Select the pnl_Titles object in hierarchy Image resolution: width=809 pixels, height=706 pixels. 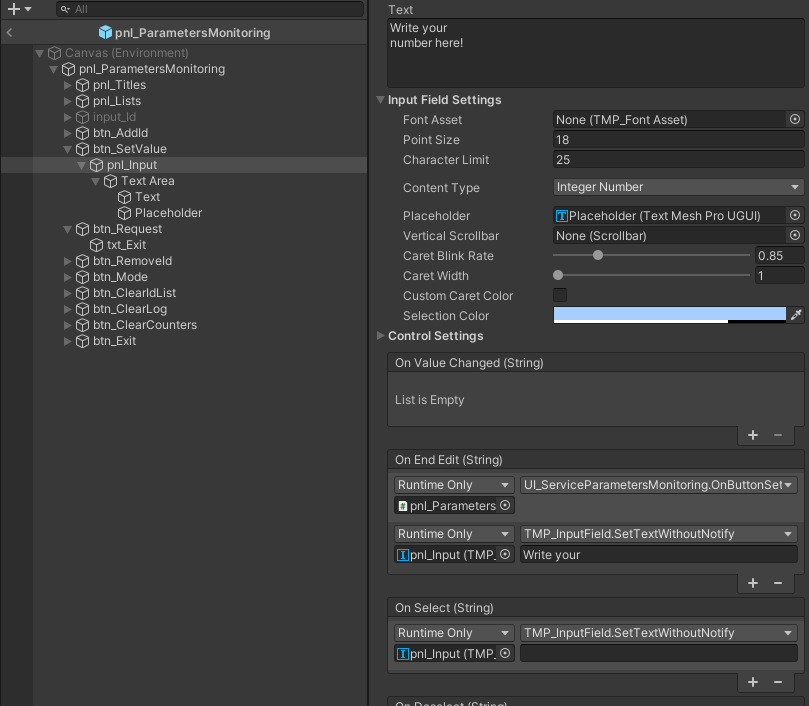tap(119, 85)
